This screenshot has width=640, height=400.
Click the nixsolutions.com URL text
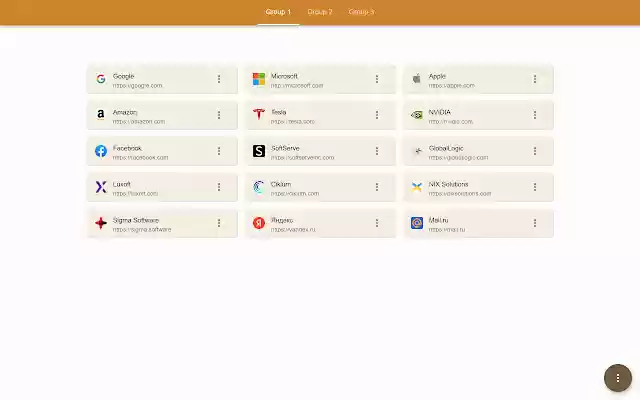pyautogui.click(x=460, y=193)
